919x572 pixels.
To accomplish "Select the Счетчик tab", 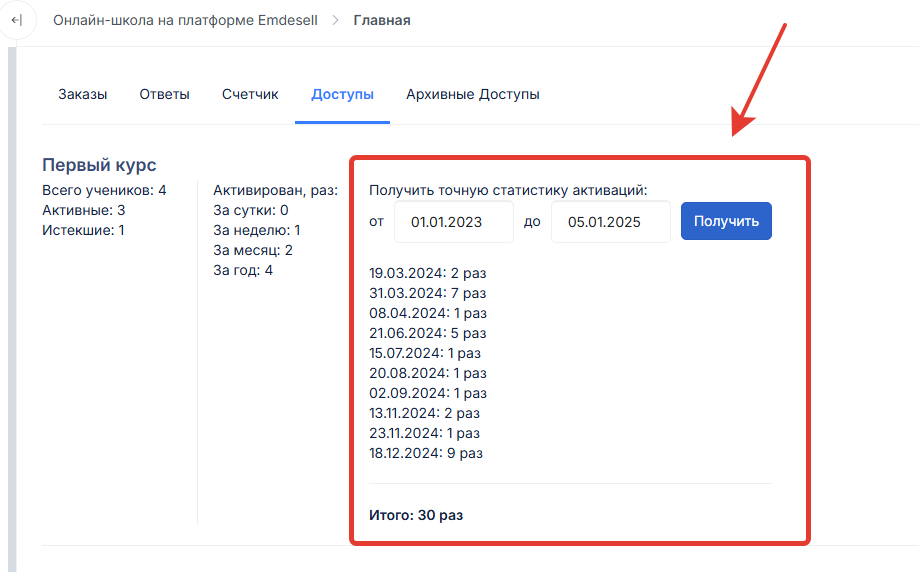I will click(250, 94).
